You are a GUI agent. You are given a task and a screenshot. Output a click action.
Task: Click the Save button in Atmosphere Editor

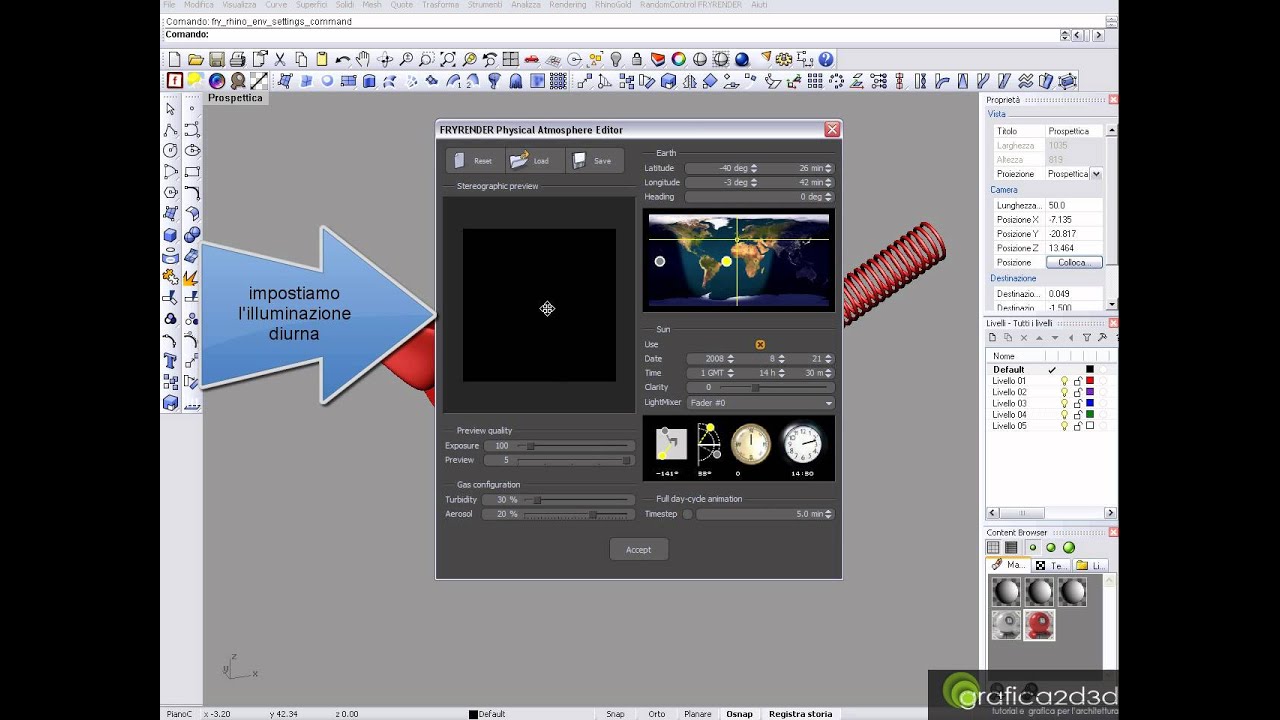pos(595,160)
